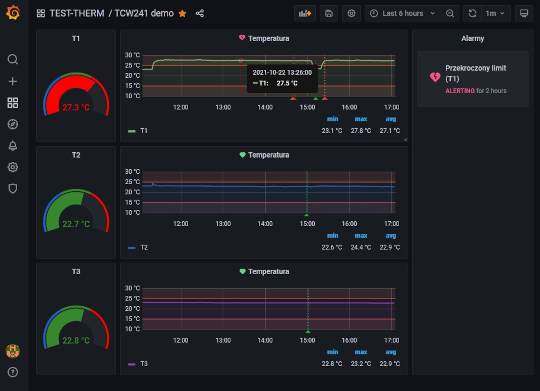540x391 pixels.
Task: Zoom out the time range
Action: pos(450,13)
